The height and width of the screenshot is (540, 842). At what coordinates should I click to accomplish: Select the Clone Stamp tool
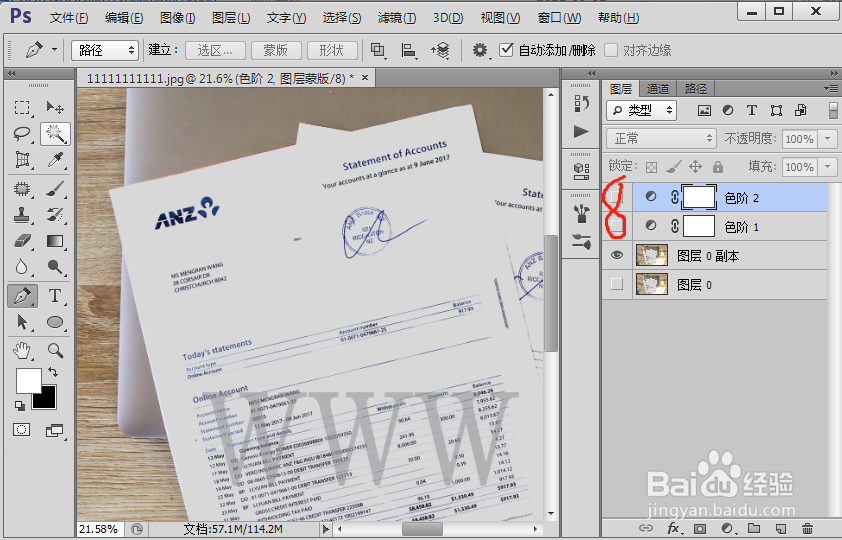(22, 215)
